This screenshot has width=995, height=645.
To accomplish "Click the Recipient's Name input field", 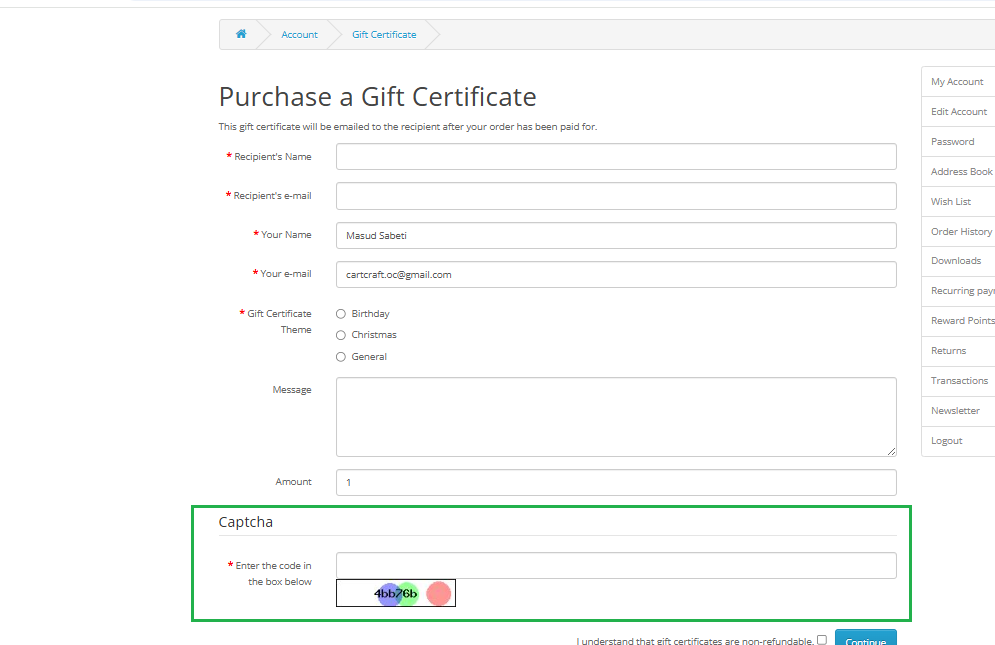I will pos(616,156).
